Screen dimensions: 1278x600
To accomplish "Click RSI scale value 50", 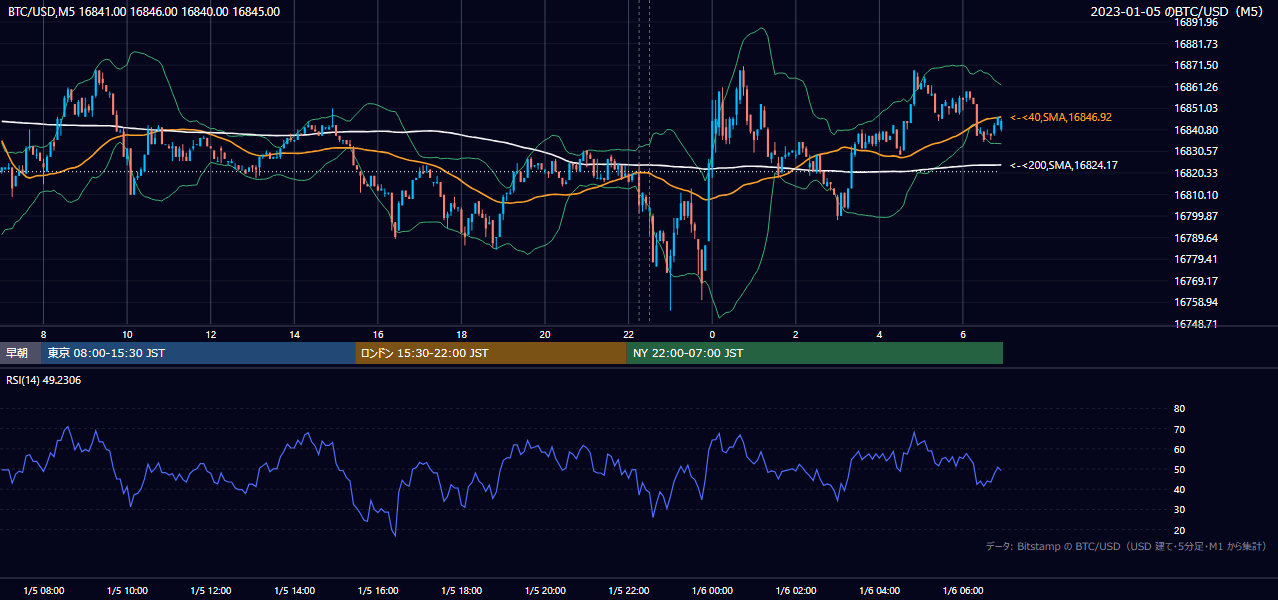I will pyautogui.click(x=1179, y=469).
